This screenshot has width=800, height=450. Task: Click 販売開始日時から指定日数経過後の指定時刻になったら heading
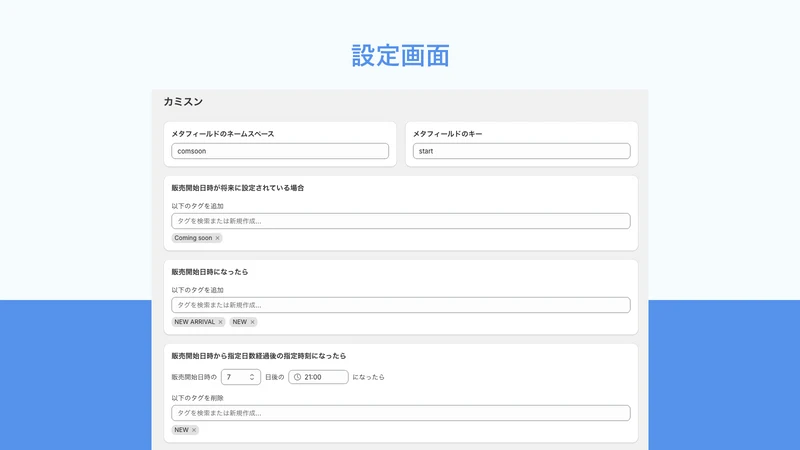259,356
